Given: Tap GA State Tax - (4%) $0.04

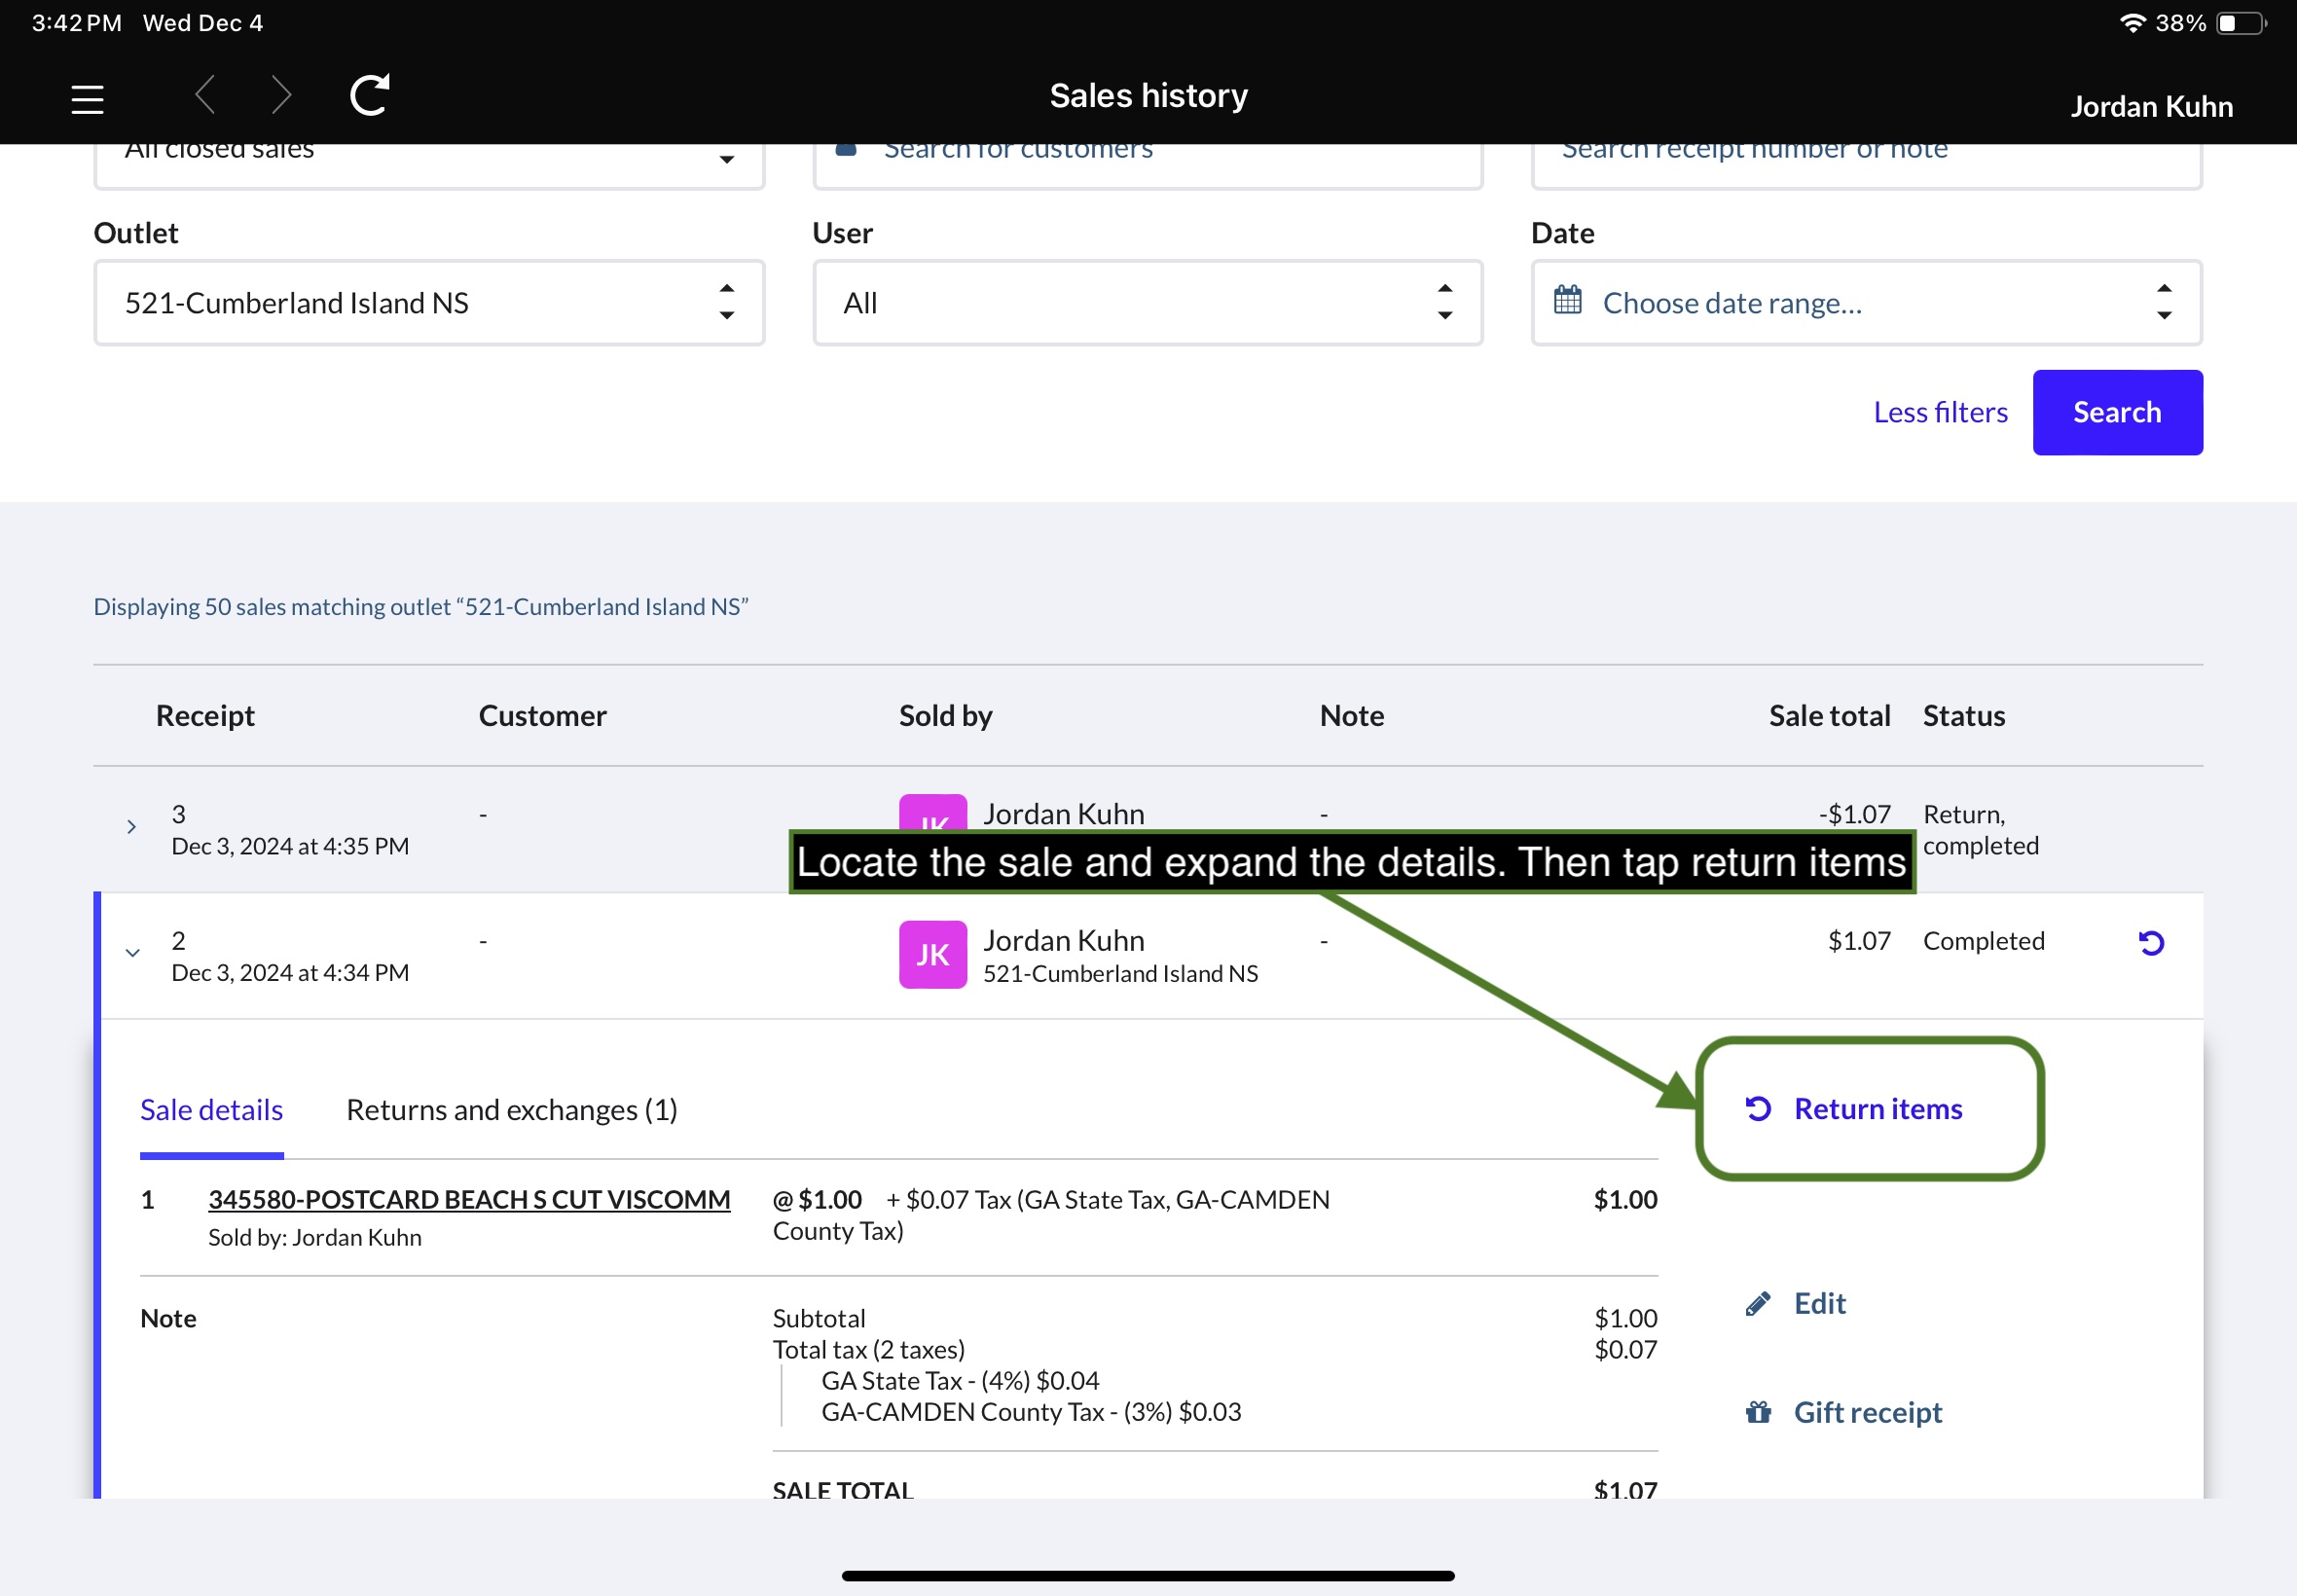Looking at the screenshot, I should coord(959,1380).
